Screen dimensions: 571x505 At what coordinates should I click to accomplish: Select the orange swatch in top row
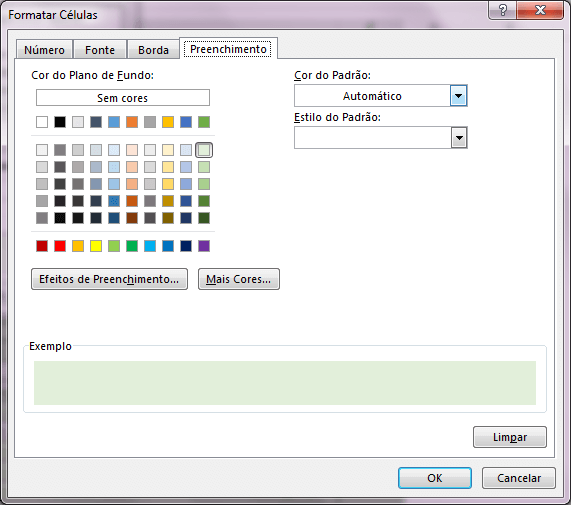tap(132, 122)
